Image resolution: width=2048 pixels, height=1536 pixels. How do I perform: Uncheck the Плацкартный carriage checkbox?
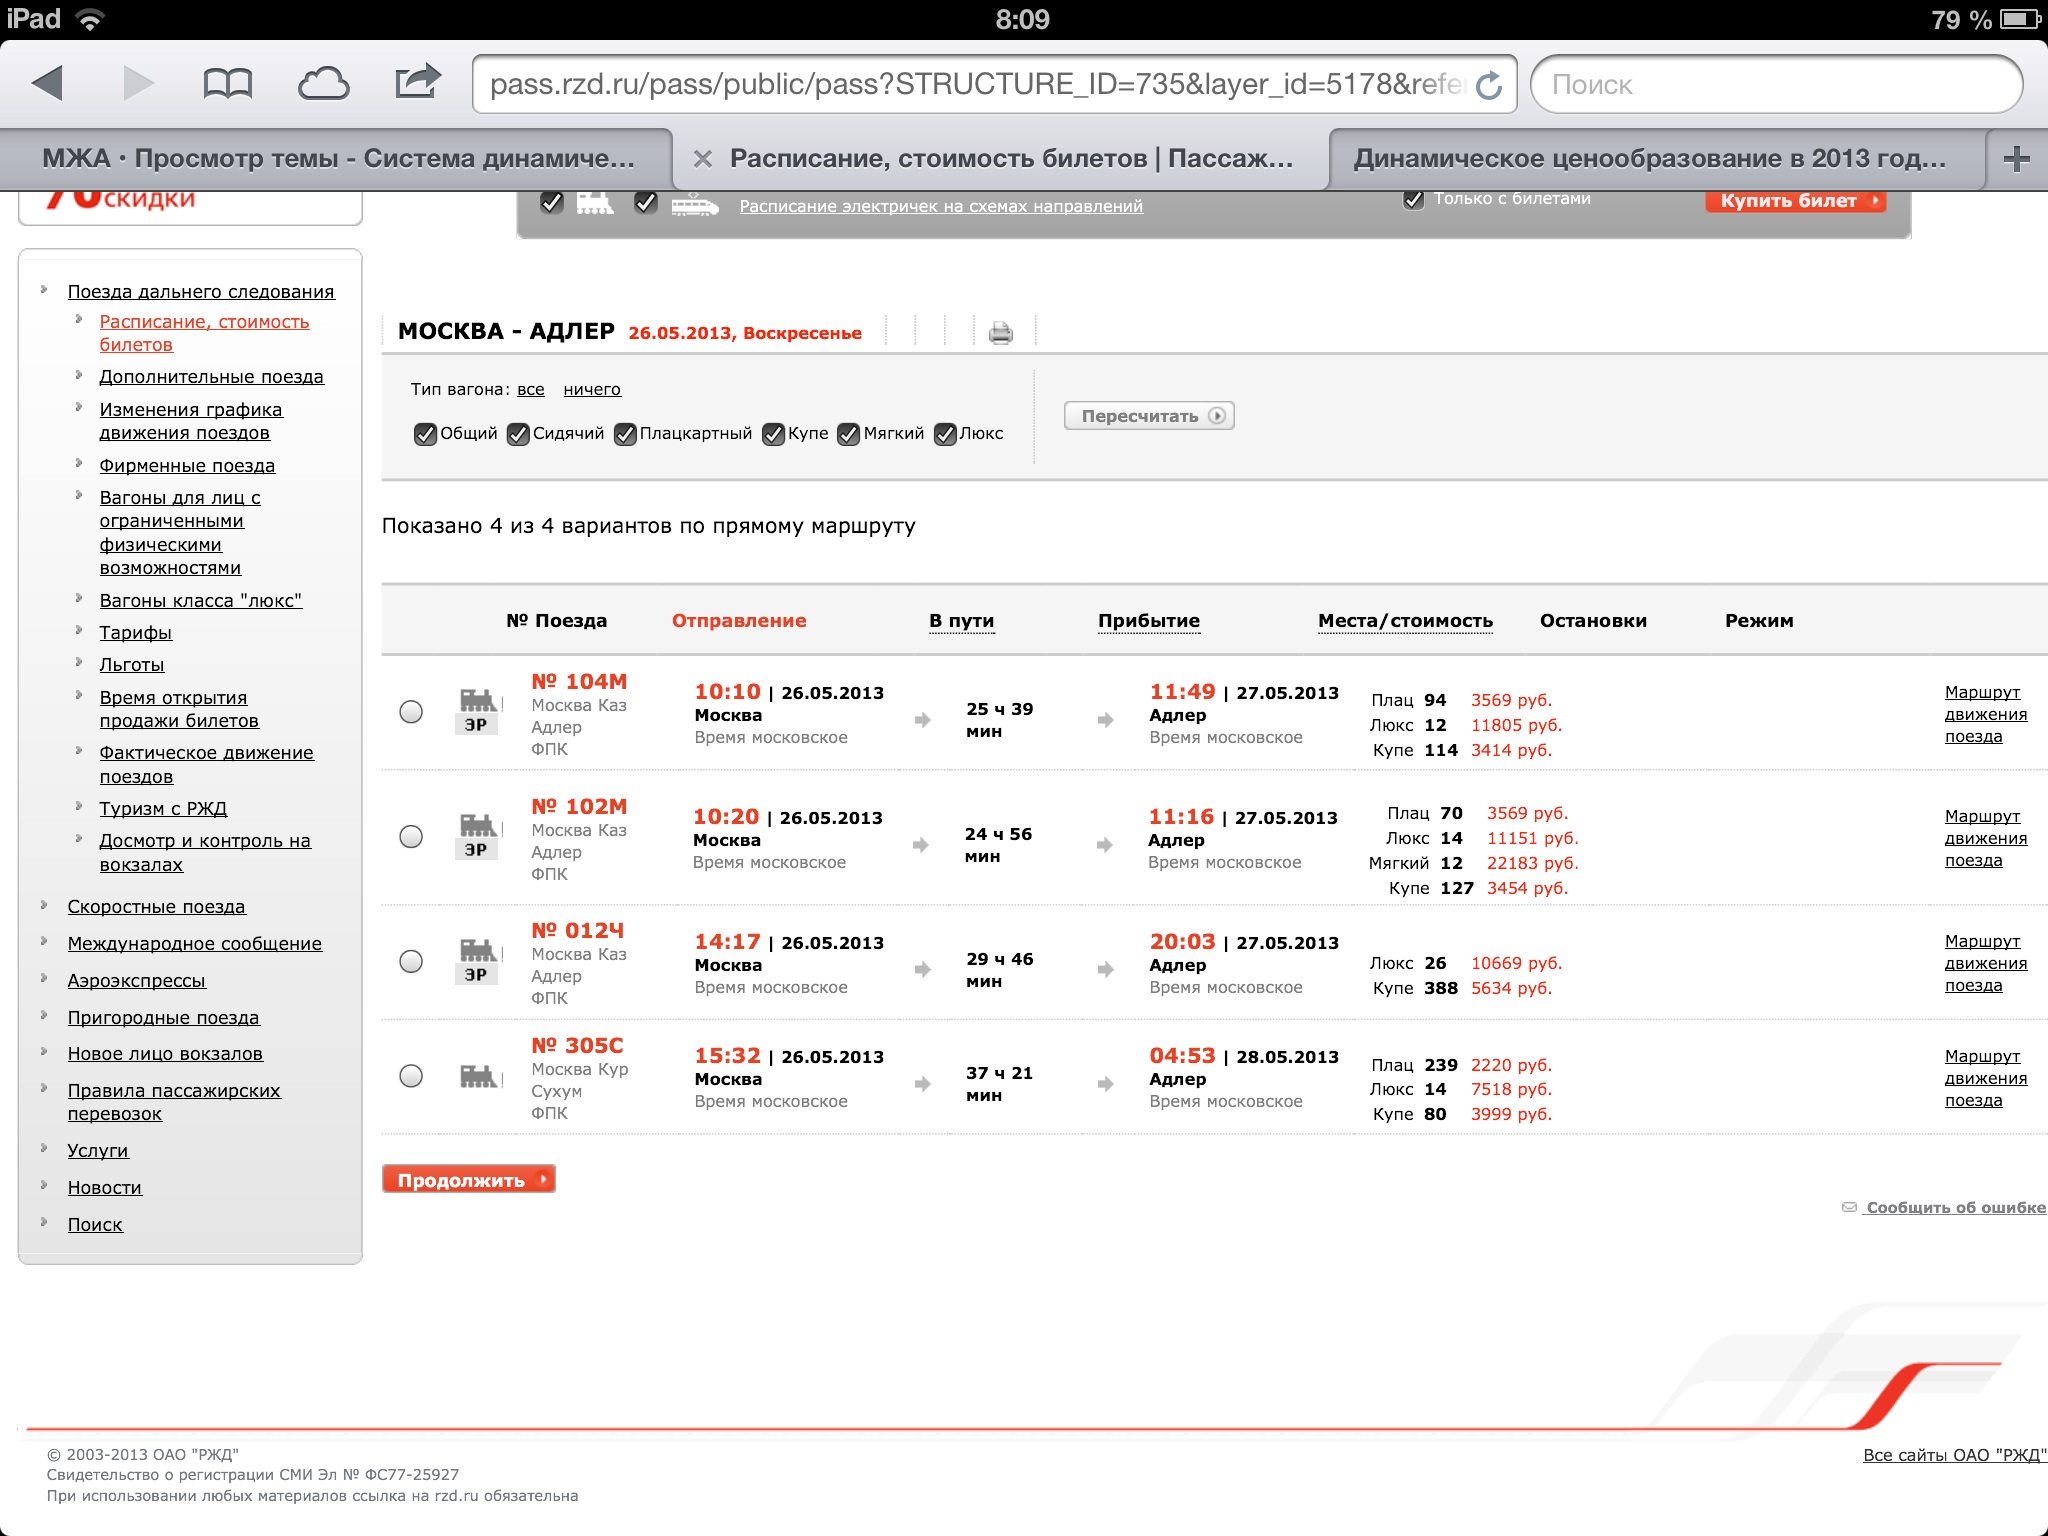625,434
